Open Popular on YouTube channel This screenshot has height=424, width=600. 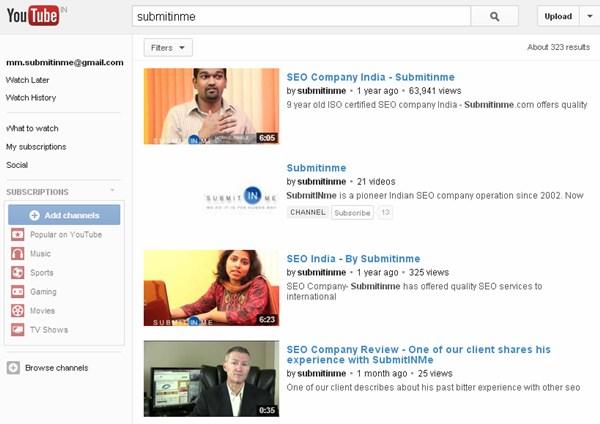[66, 235]
